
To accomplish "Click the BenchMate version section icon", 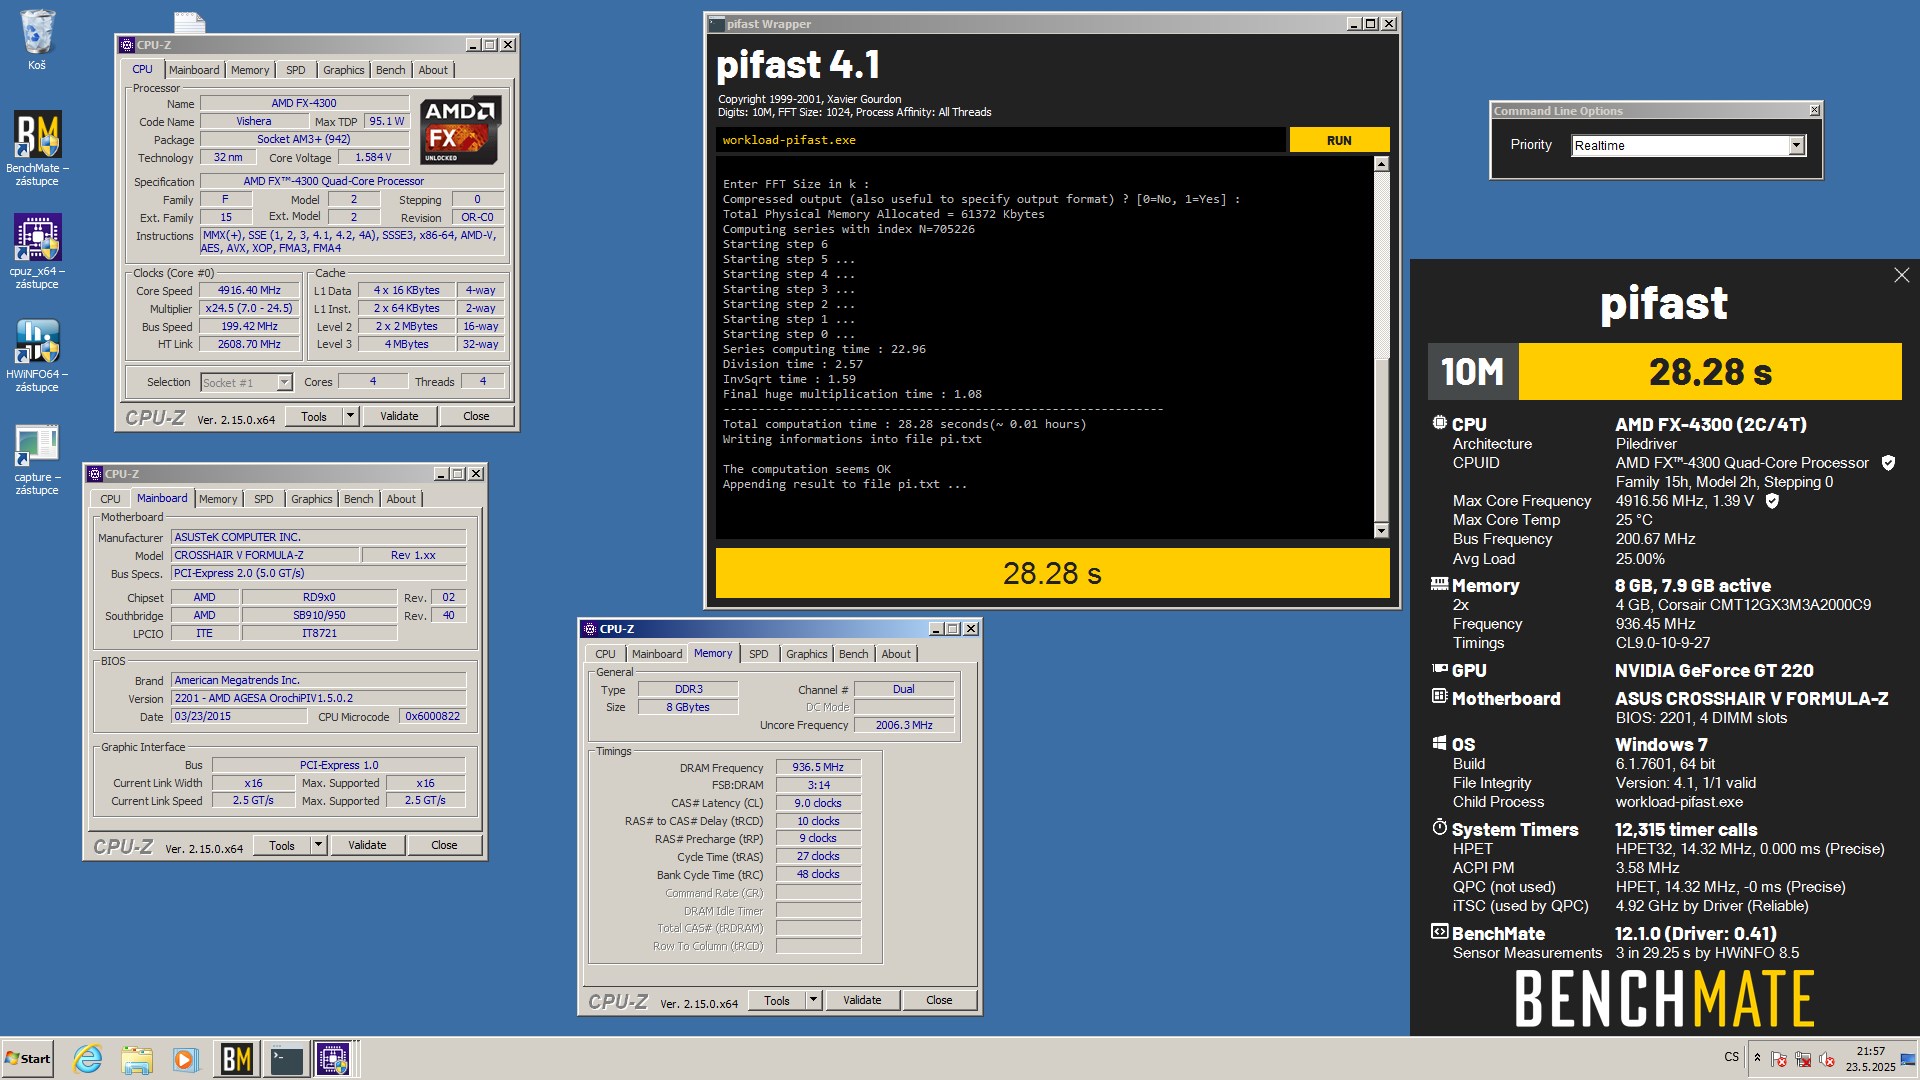I will pos(1439,932).
